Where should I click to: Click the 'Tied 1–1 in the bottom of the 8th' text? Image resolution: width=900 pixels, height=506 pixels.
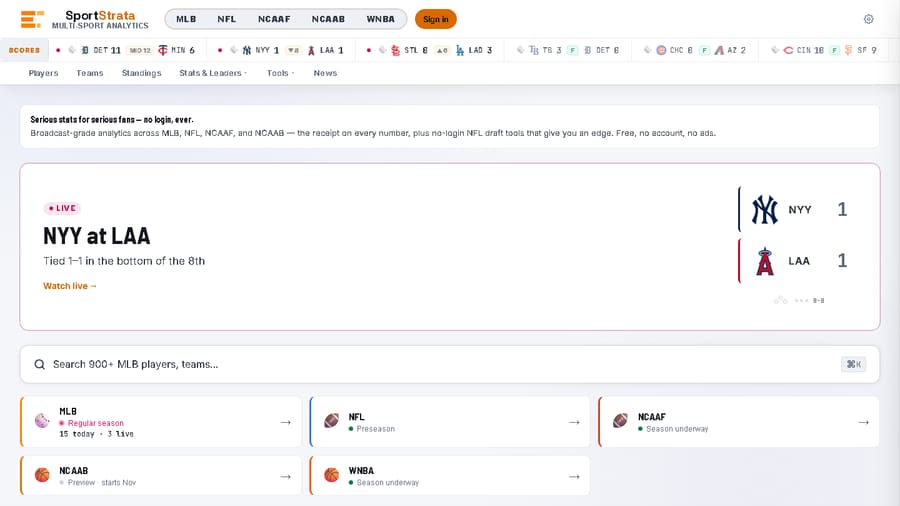pos(124,261)
